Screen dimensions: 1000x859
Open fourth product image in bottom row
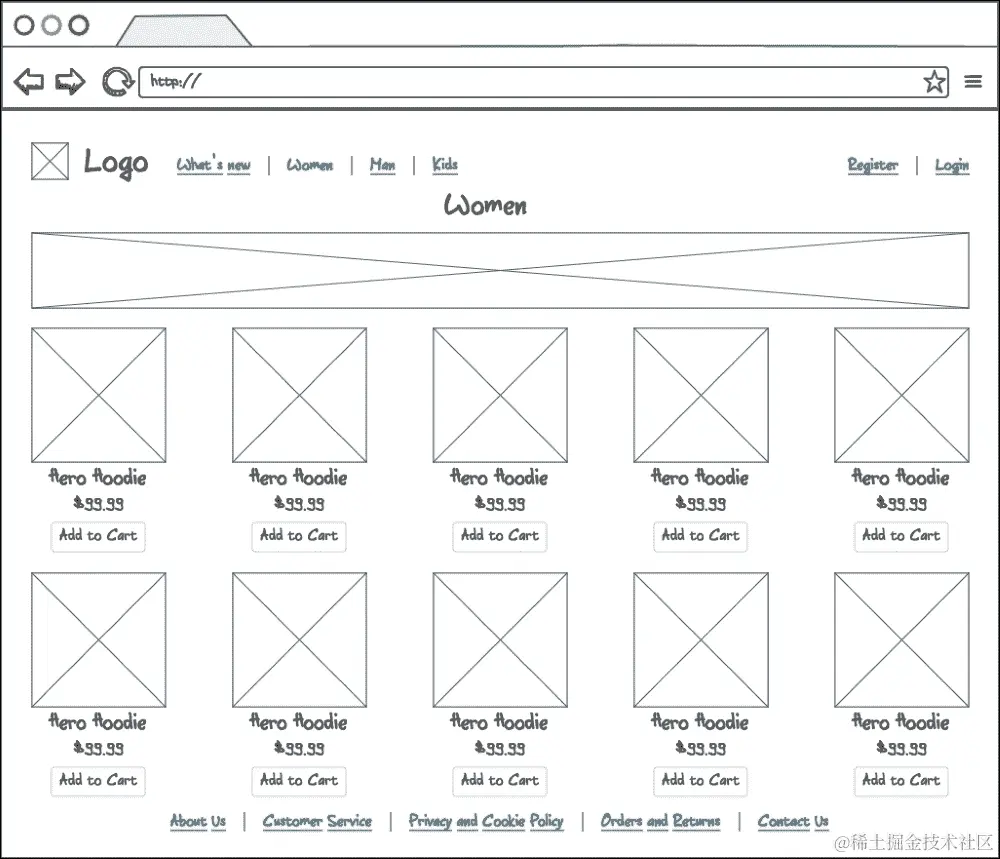coord(701,640)
